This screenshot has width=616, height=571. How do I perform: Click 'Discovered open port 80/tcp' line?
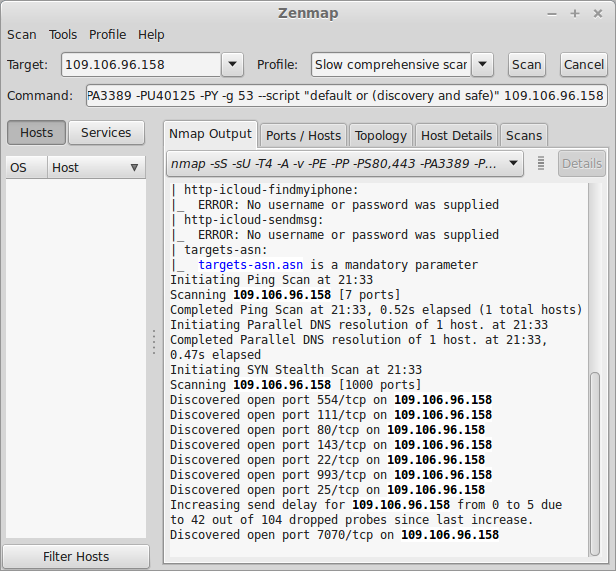[327, 430]
